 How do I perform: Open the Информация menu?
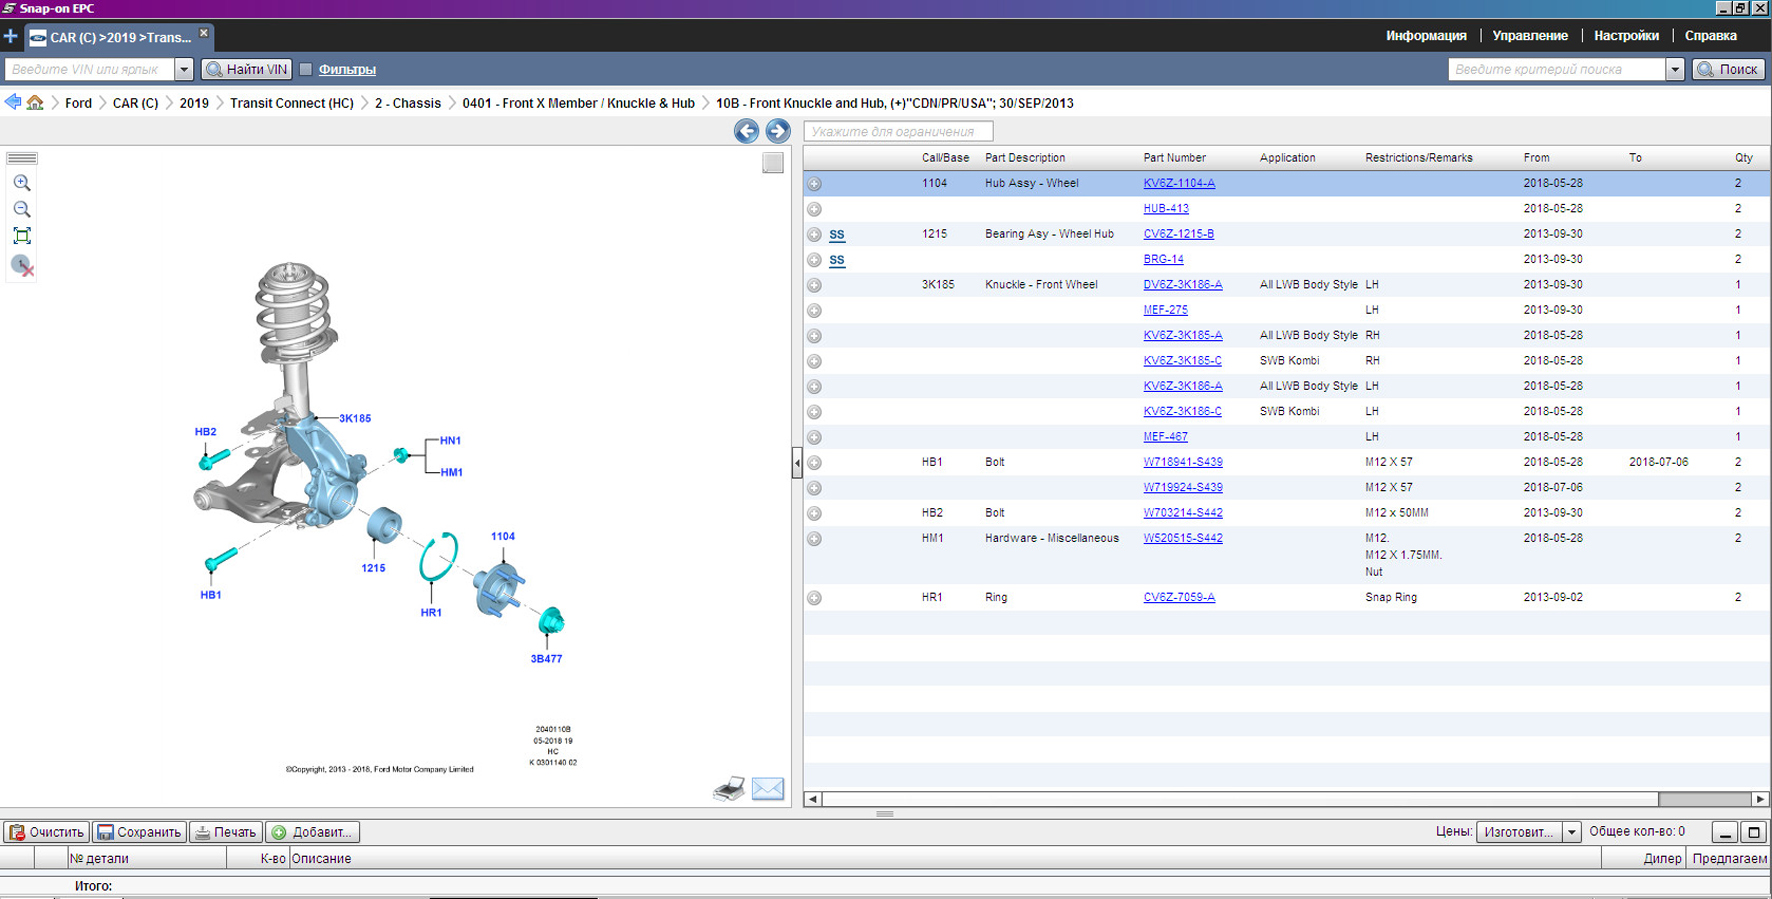pos(1425,36)
